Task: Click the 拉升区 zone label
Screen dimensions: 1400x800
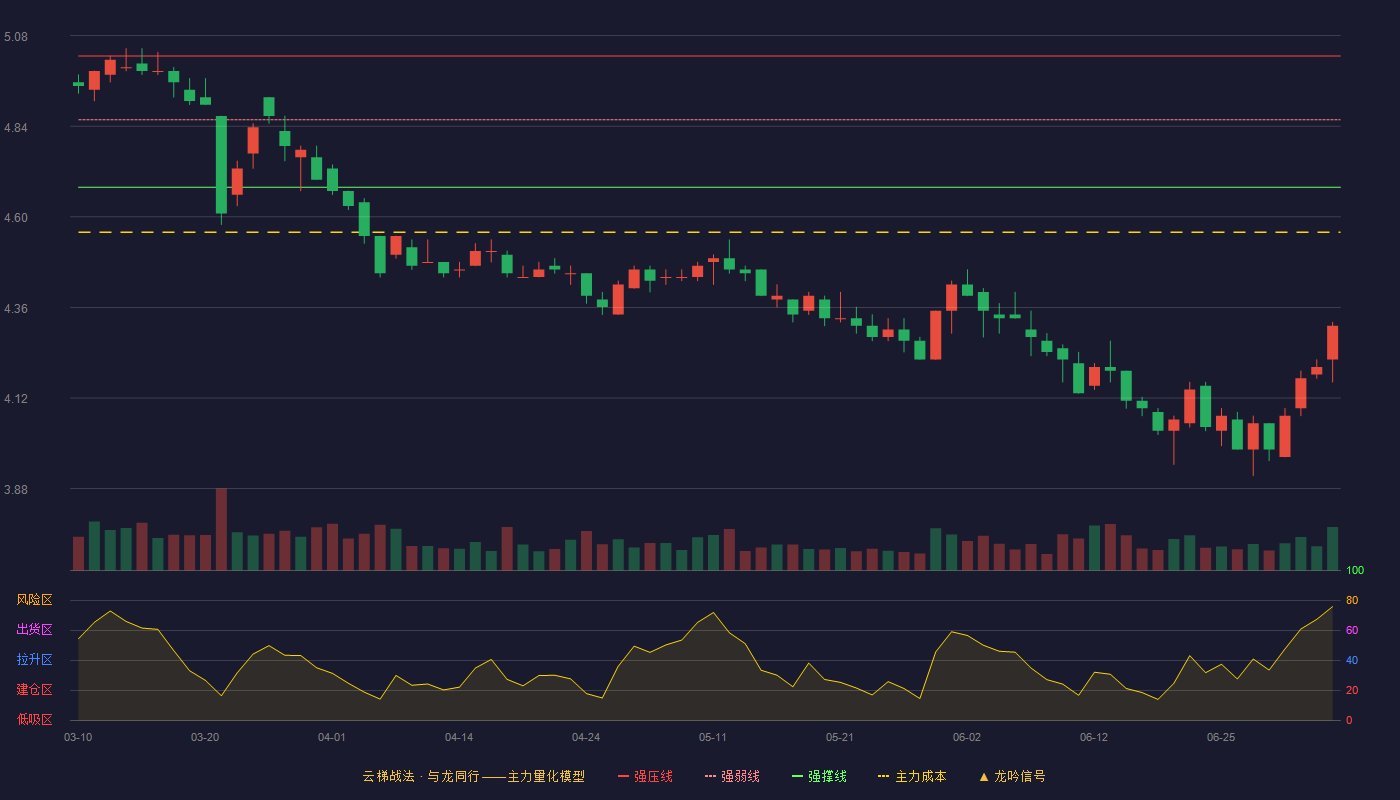Action: click(x=34, y=660)
